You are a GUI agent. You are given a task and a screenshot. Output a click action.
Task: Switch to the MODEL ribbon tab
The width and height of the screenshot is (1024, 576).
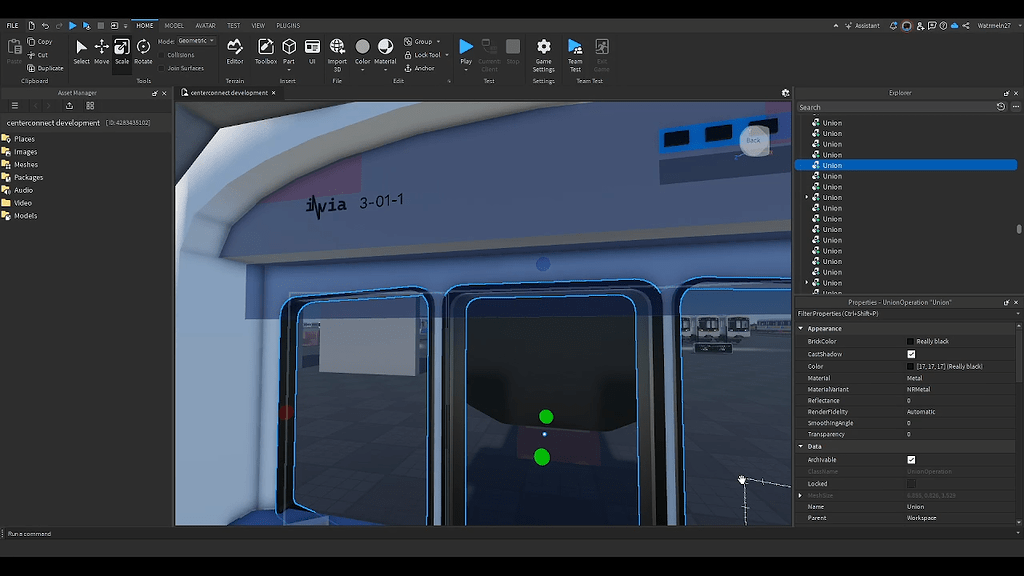click(173, 25)
